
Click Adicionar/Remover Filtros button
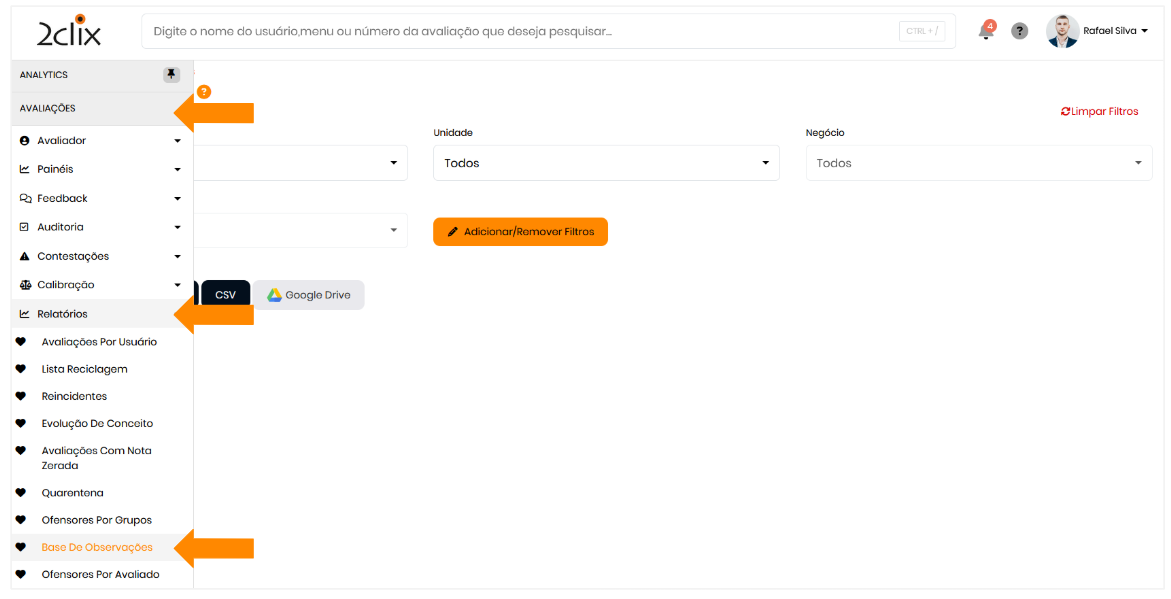pyautogui.click(x=520, y=232)
